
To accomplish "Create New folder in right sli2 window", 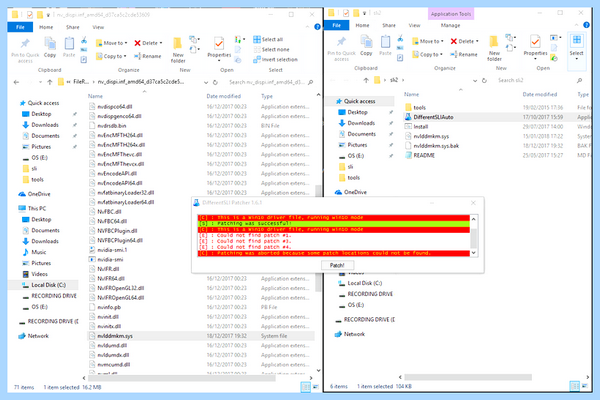I will (x=494, y=48).
